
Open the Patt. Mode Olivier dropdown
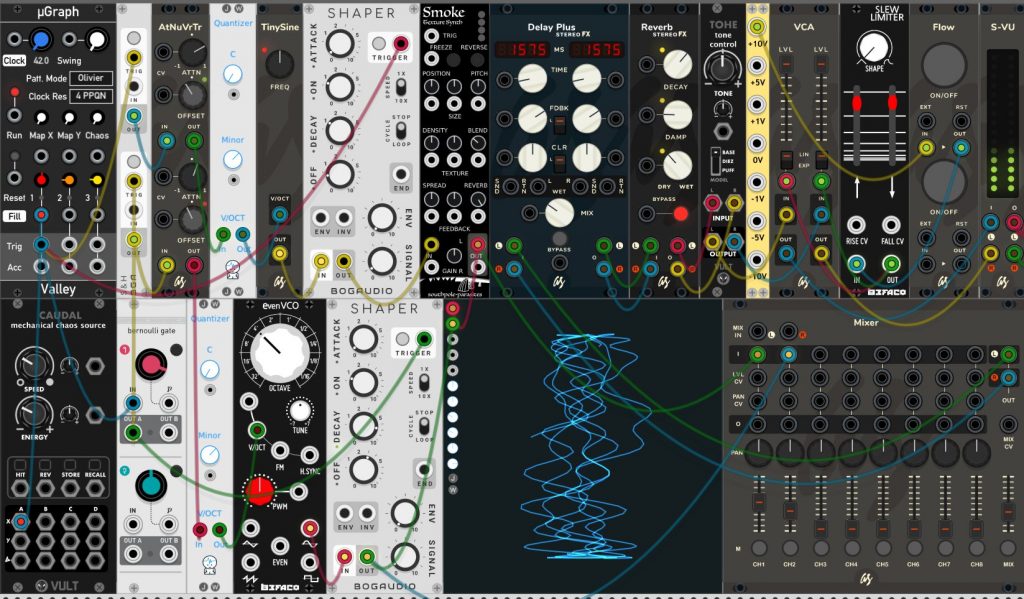91,78
